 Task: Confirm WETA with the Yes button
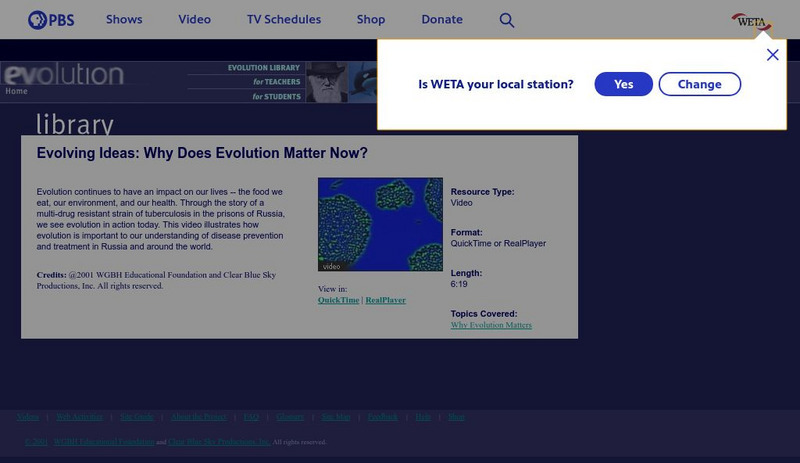(623, 84)
